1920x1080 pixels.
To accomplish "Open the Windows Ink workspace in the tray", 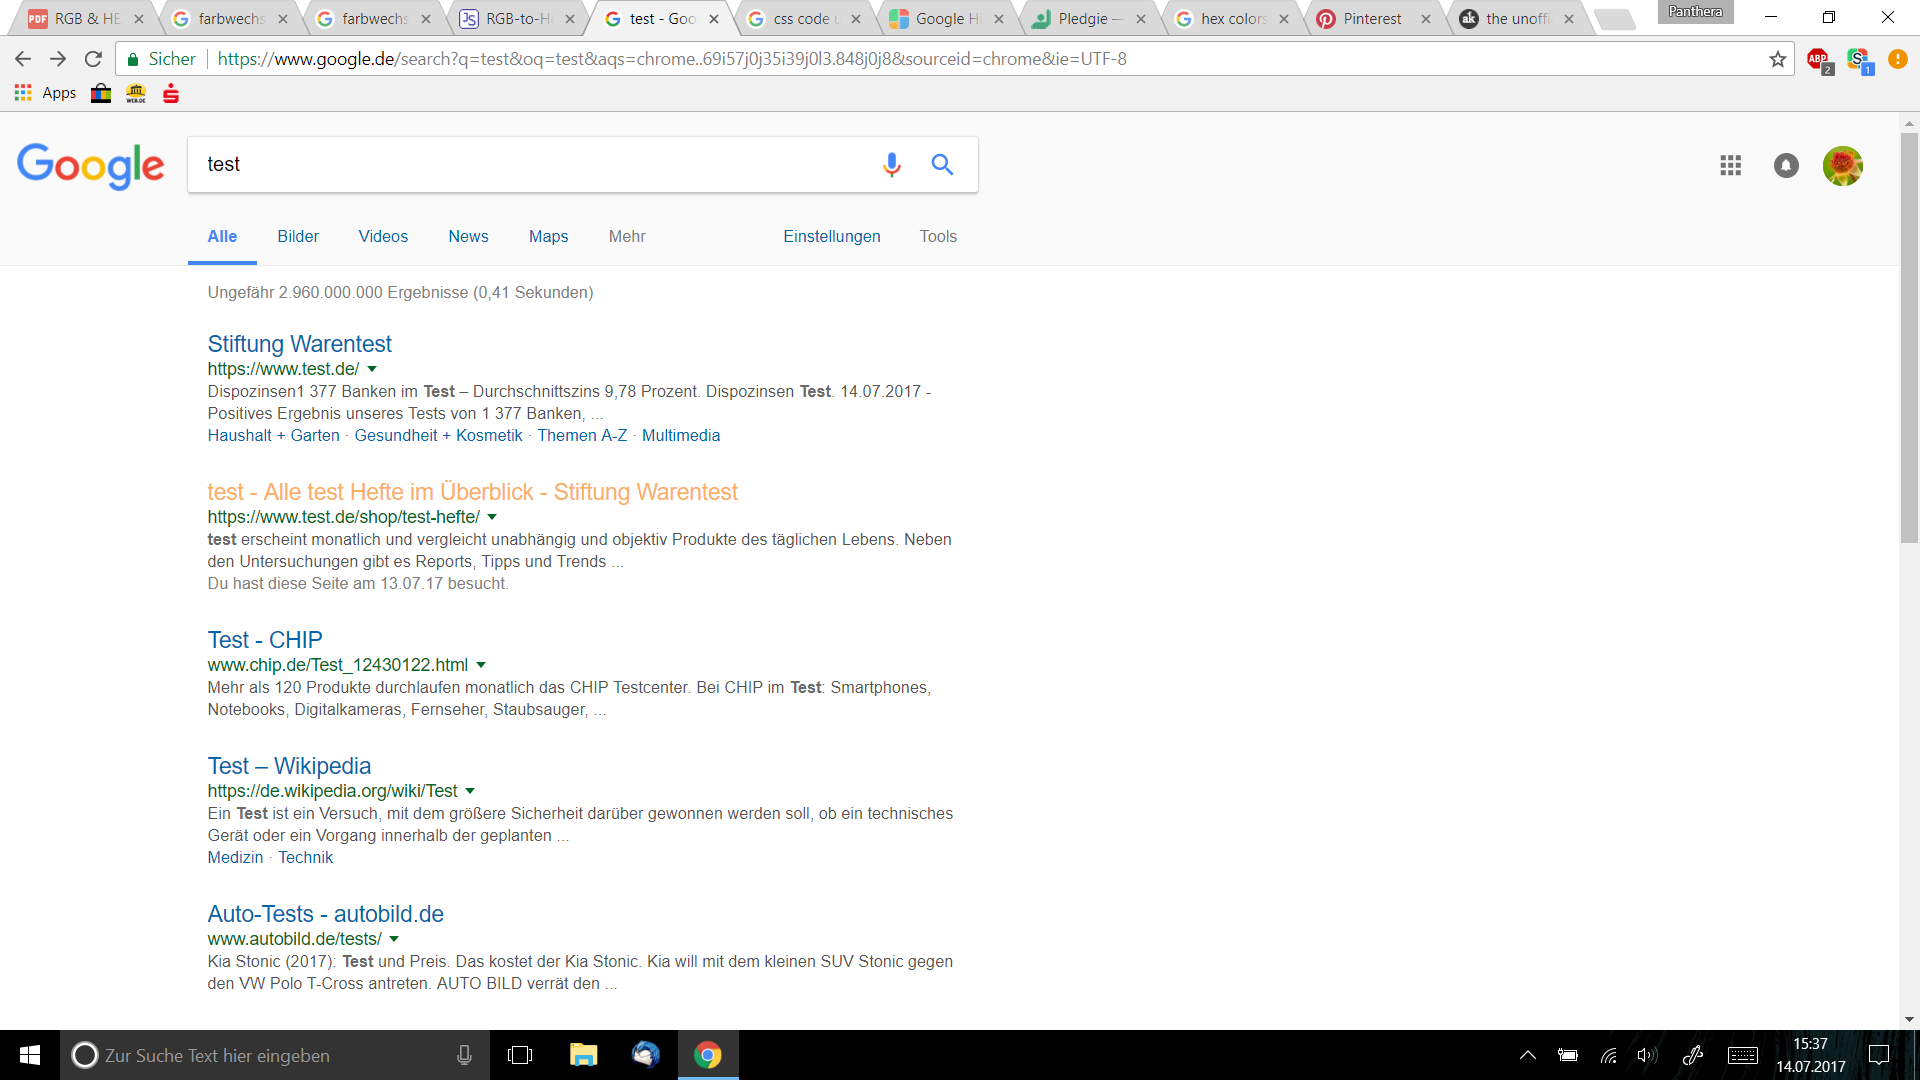I will click(x=1694, y=1055).
